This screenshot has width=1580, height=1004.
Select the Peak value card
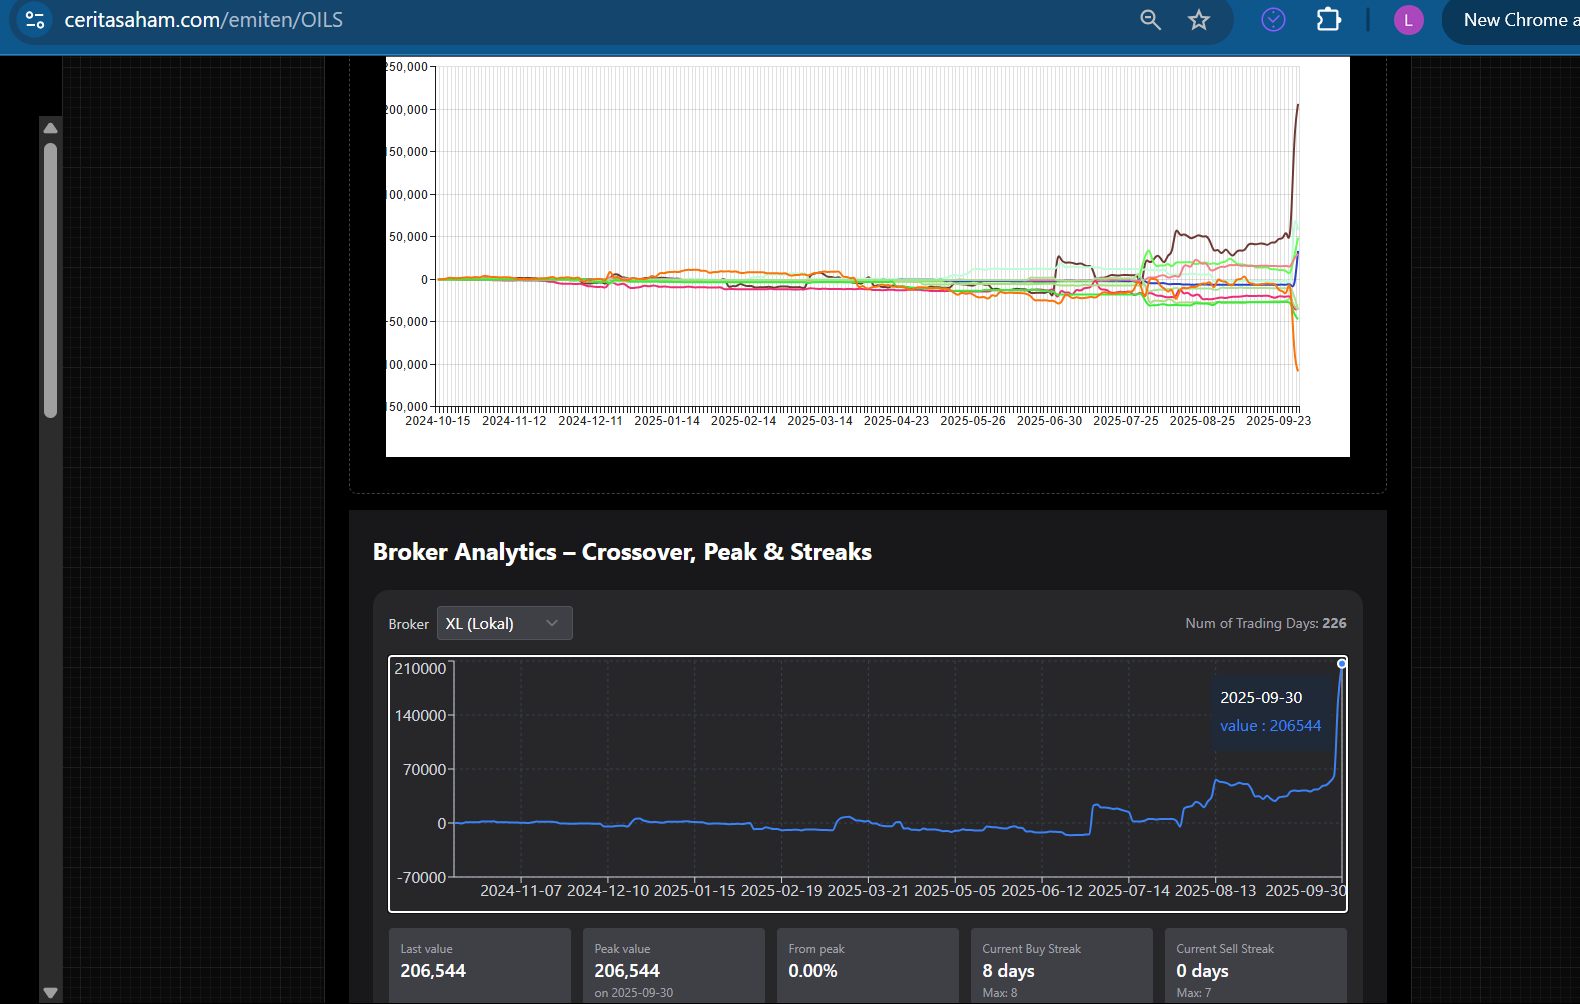coord(673,966)
